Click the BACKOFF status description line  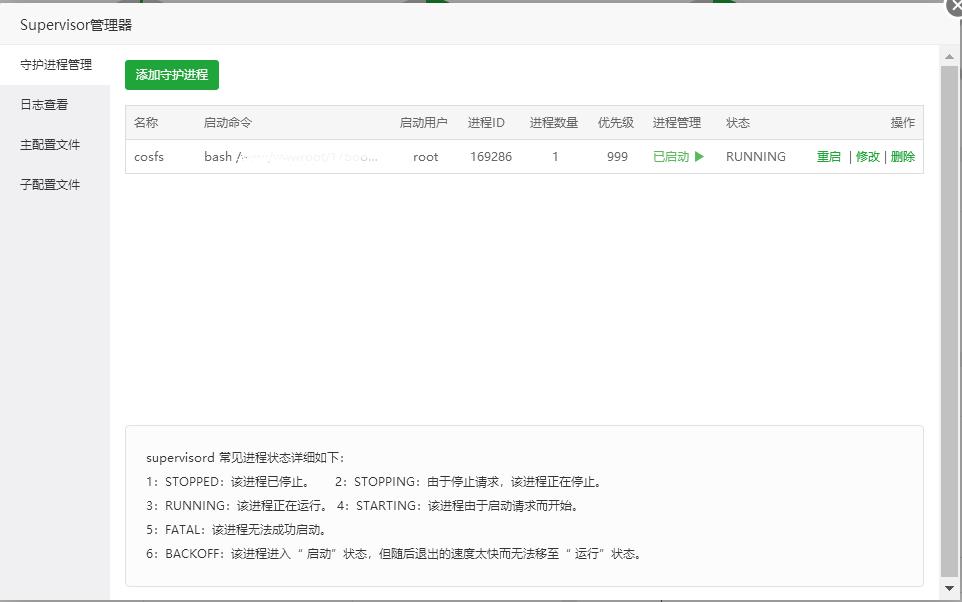[394, 554]
